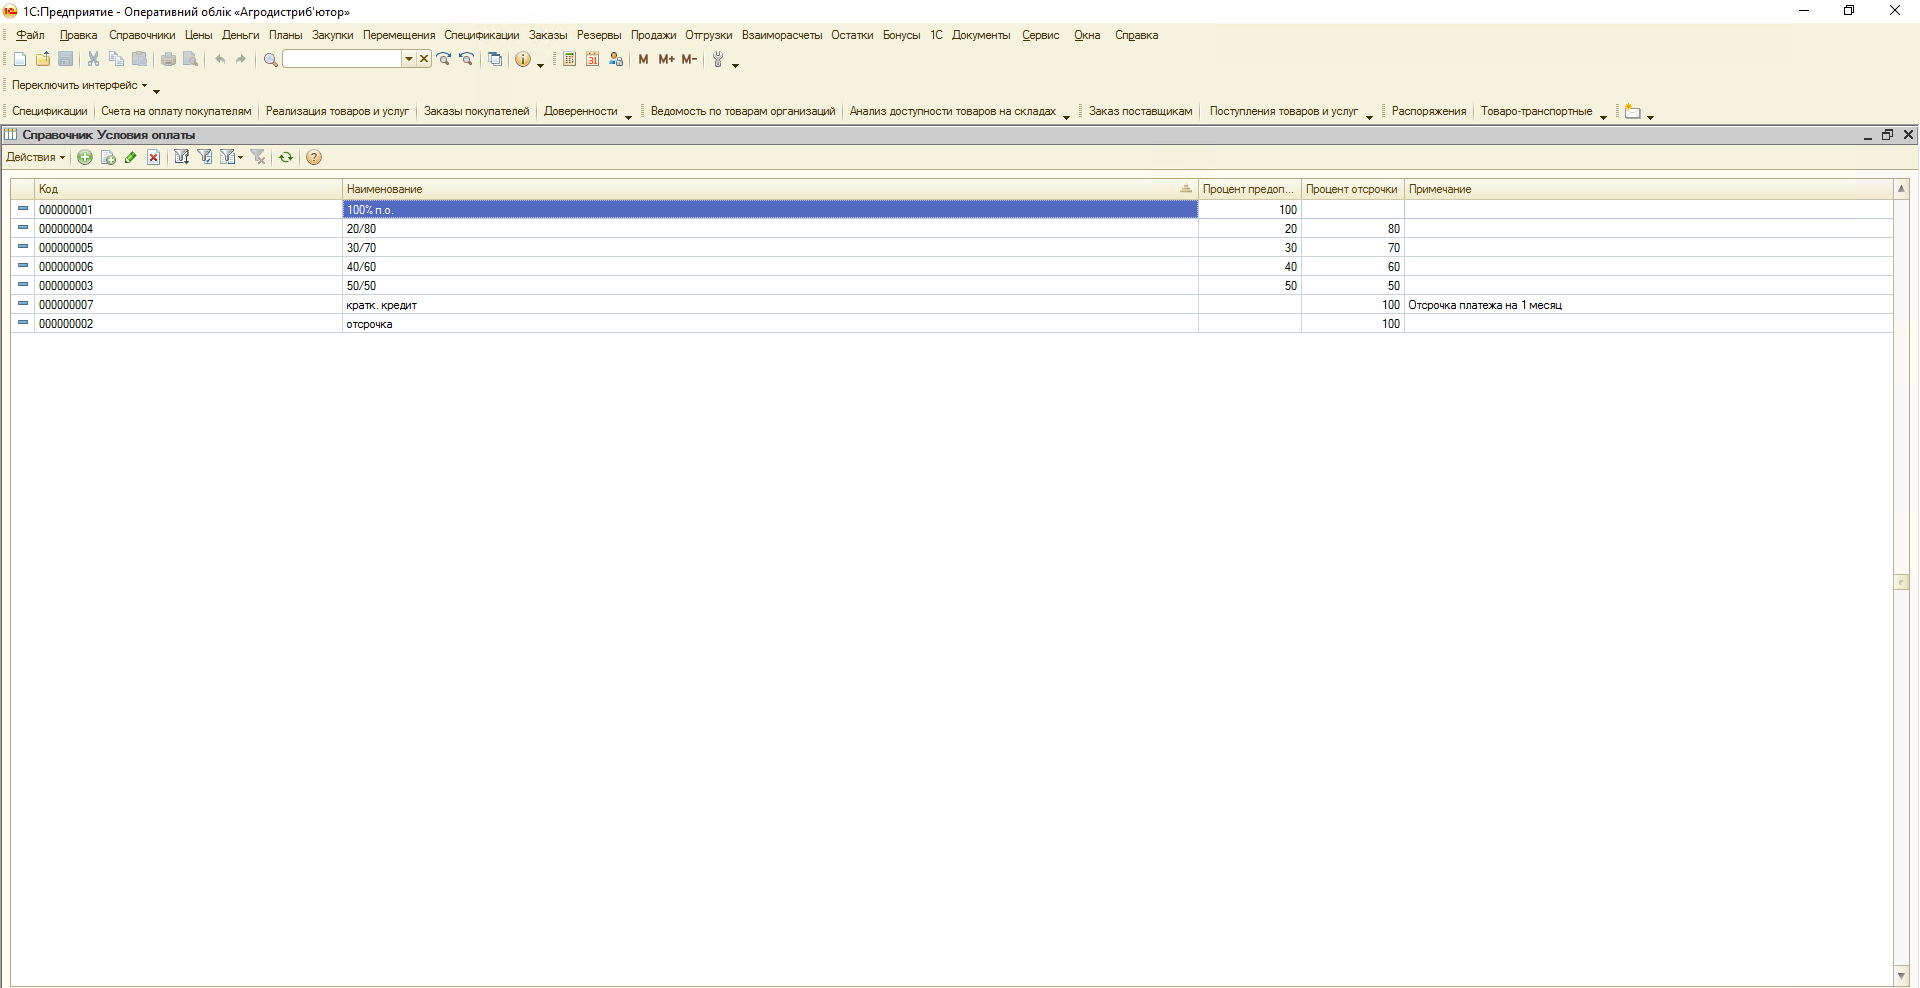Click Заказы покупателей shortcut button

(x=476, y=111)
